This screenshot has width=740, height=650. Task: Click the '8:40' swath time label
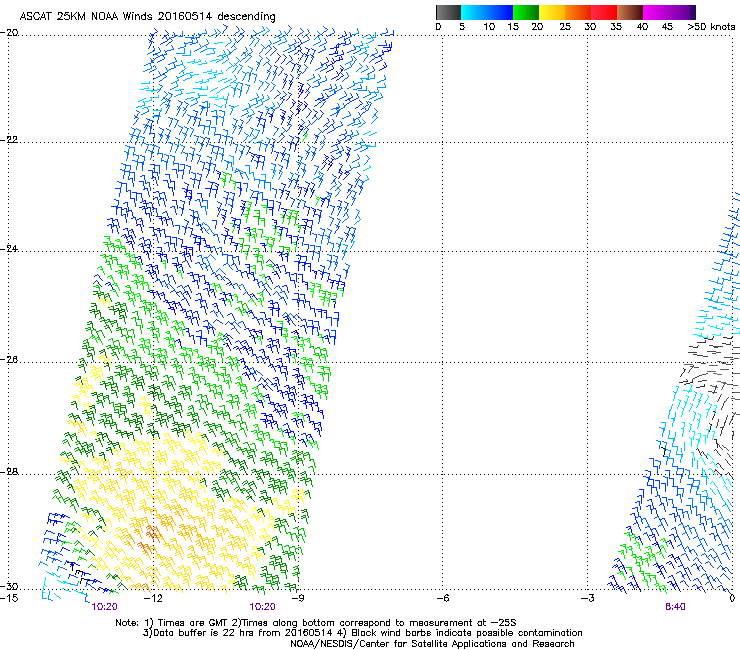[675, 607]
